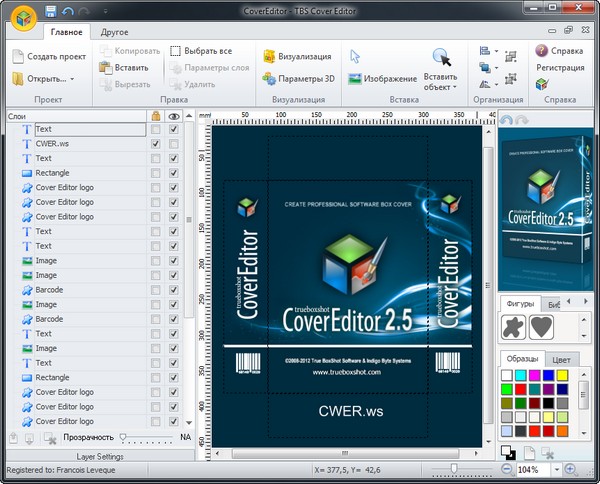Select the arrow pointer tool
Screen dimensions: 600x484
point(355,56)
